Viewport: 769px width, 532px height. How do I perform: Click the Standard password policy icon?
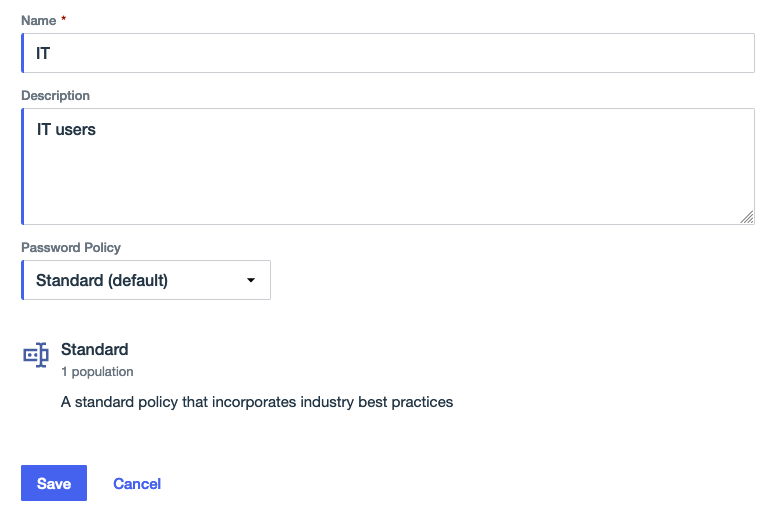tap(36, 355)
